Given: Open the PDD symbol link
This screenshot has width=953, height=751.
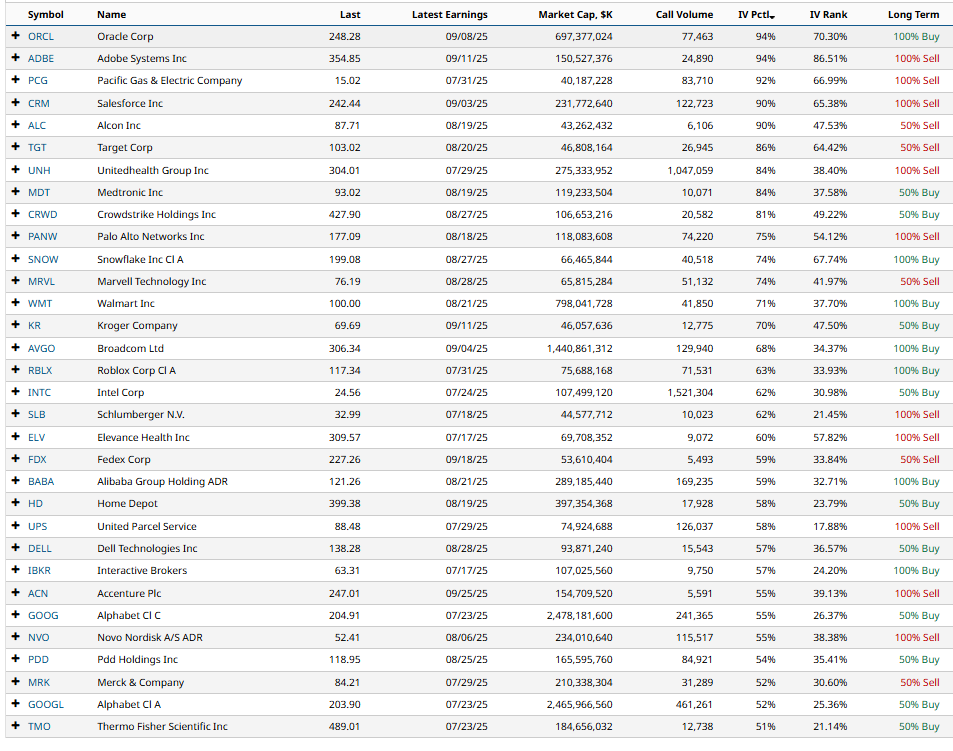Looking at the screenshot, I should (x=38, y=659).
